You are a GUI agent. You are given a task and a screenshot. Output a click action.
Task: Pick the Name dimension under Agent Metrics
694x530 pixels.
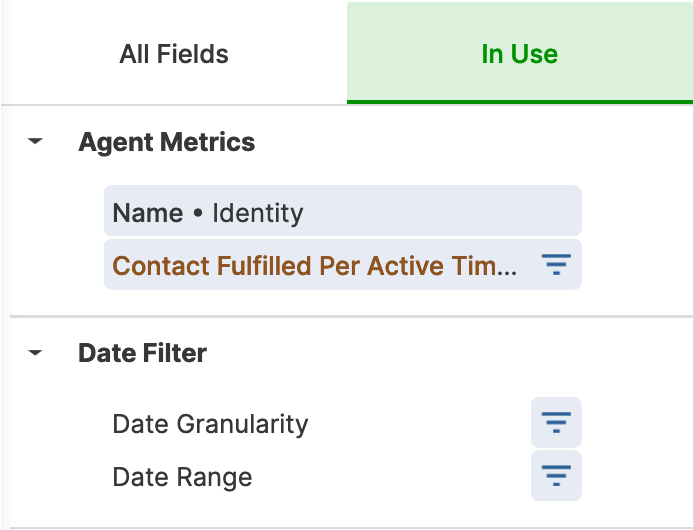[343, 211]
